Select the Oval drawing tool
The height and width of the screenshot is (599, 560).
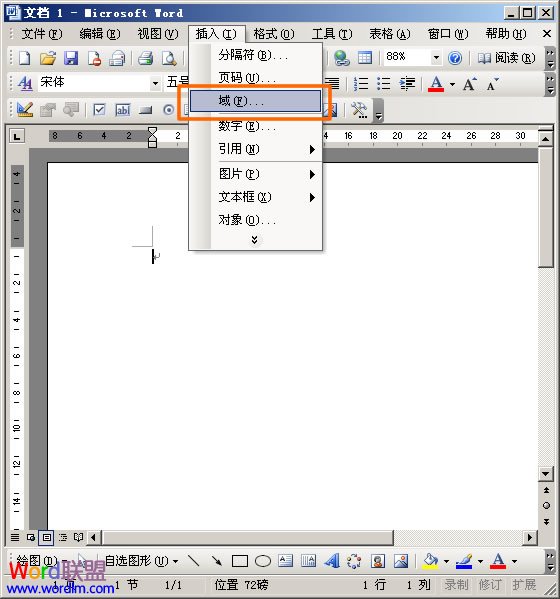pos(263,561)
